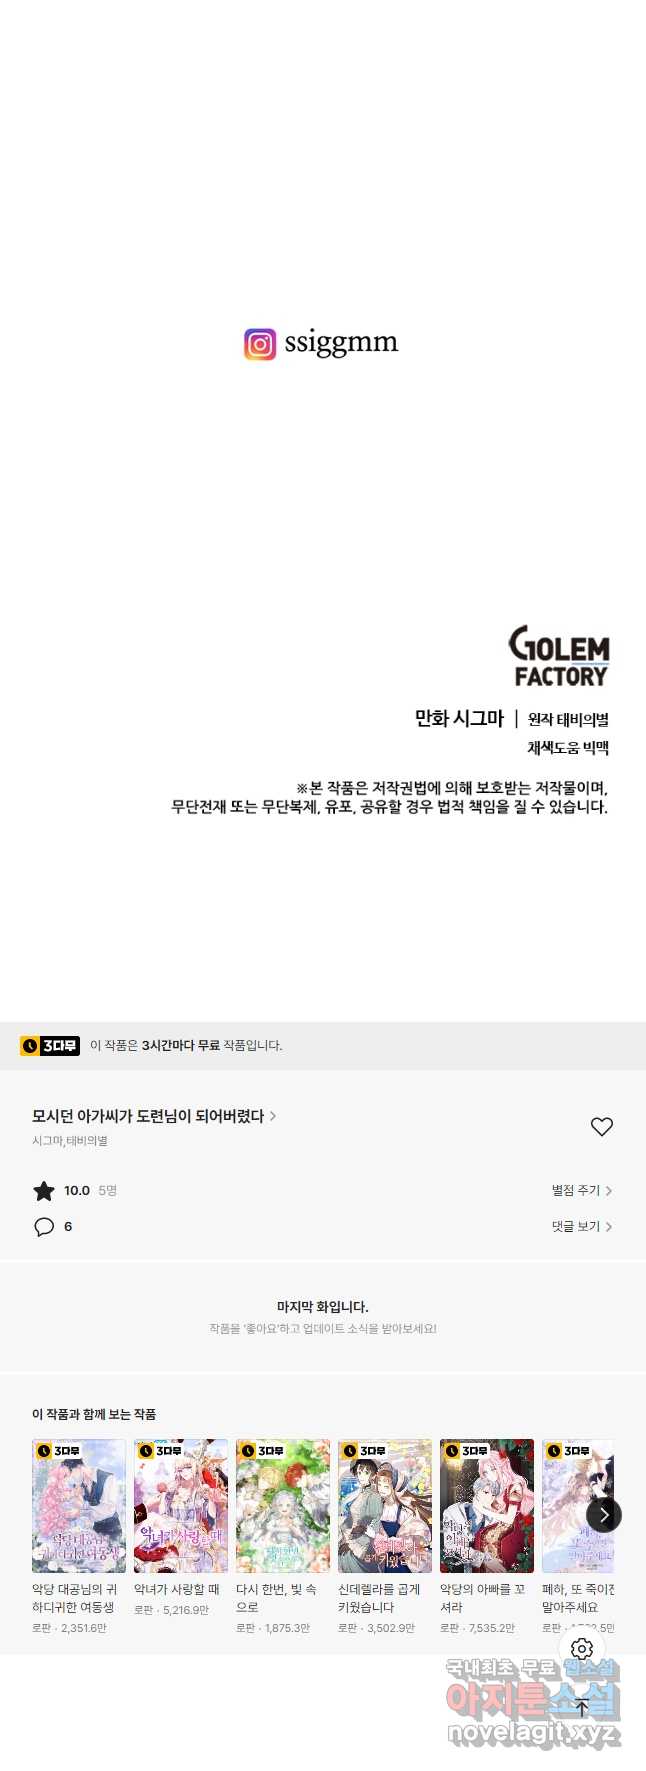The height and width of the screenshot is (1771, 646).
Task: Open 댓글 보기 comments link
Action: point(582,1226)
